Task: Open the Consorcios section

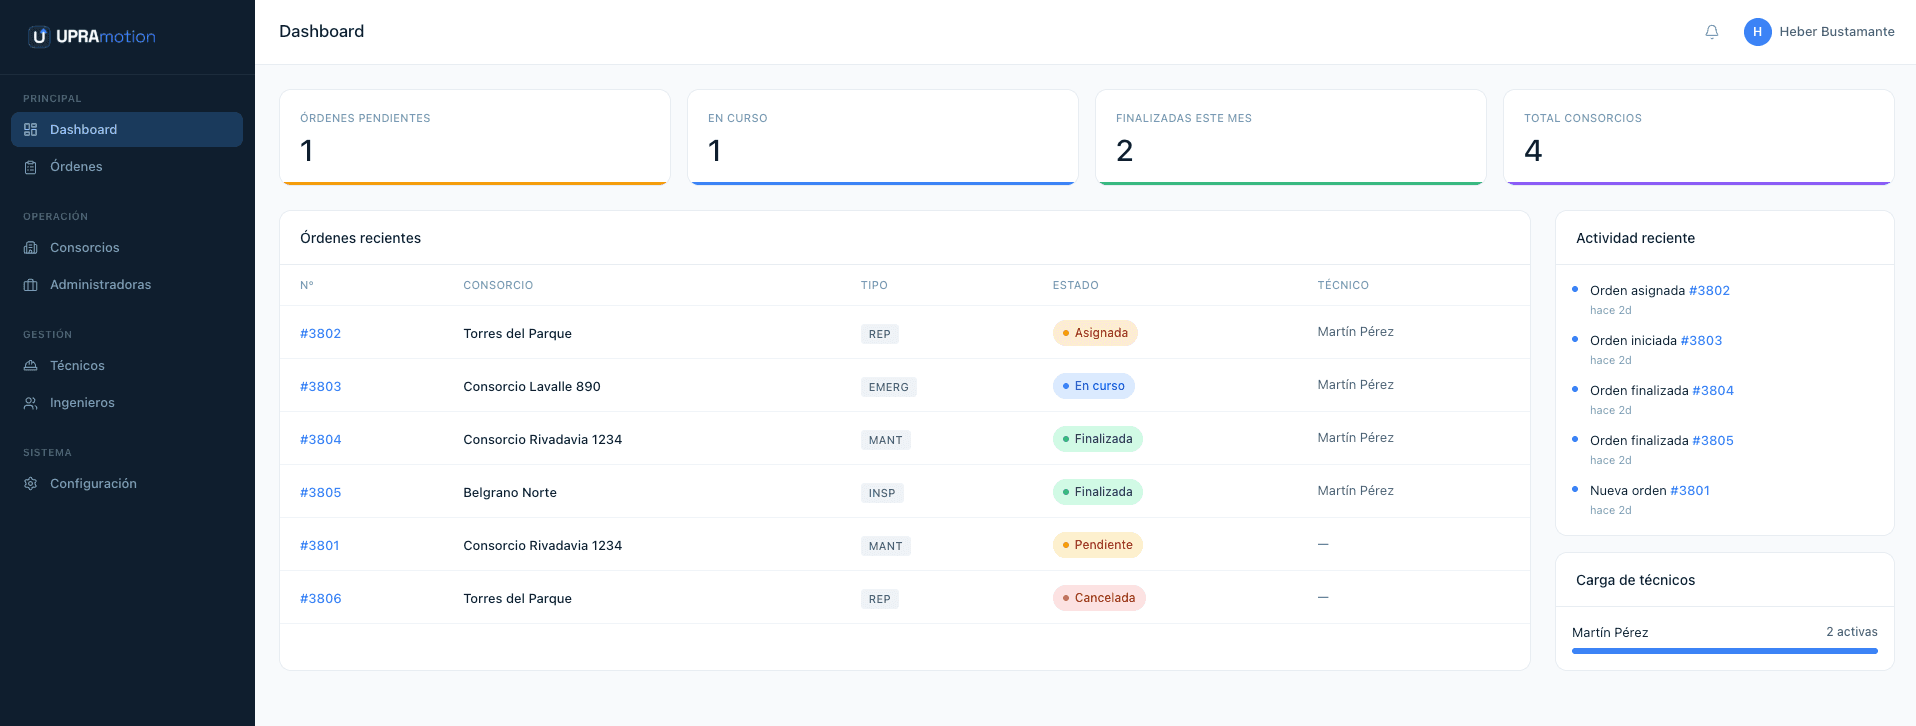Action: 127,248
